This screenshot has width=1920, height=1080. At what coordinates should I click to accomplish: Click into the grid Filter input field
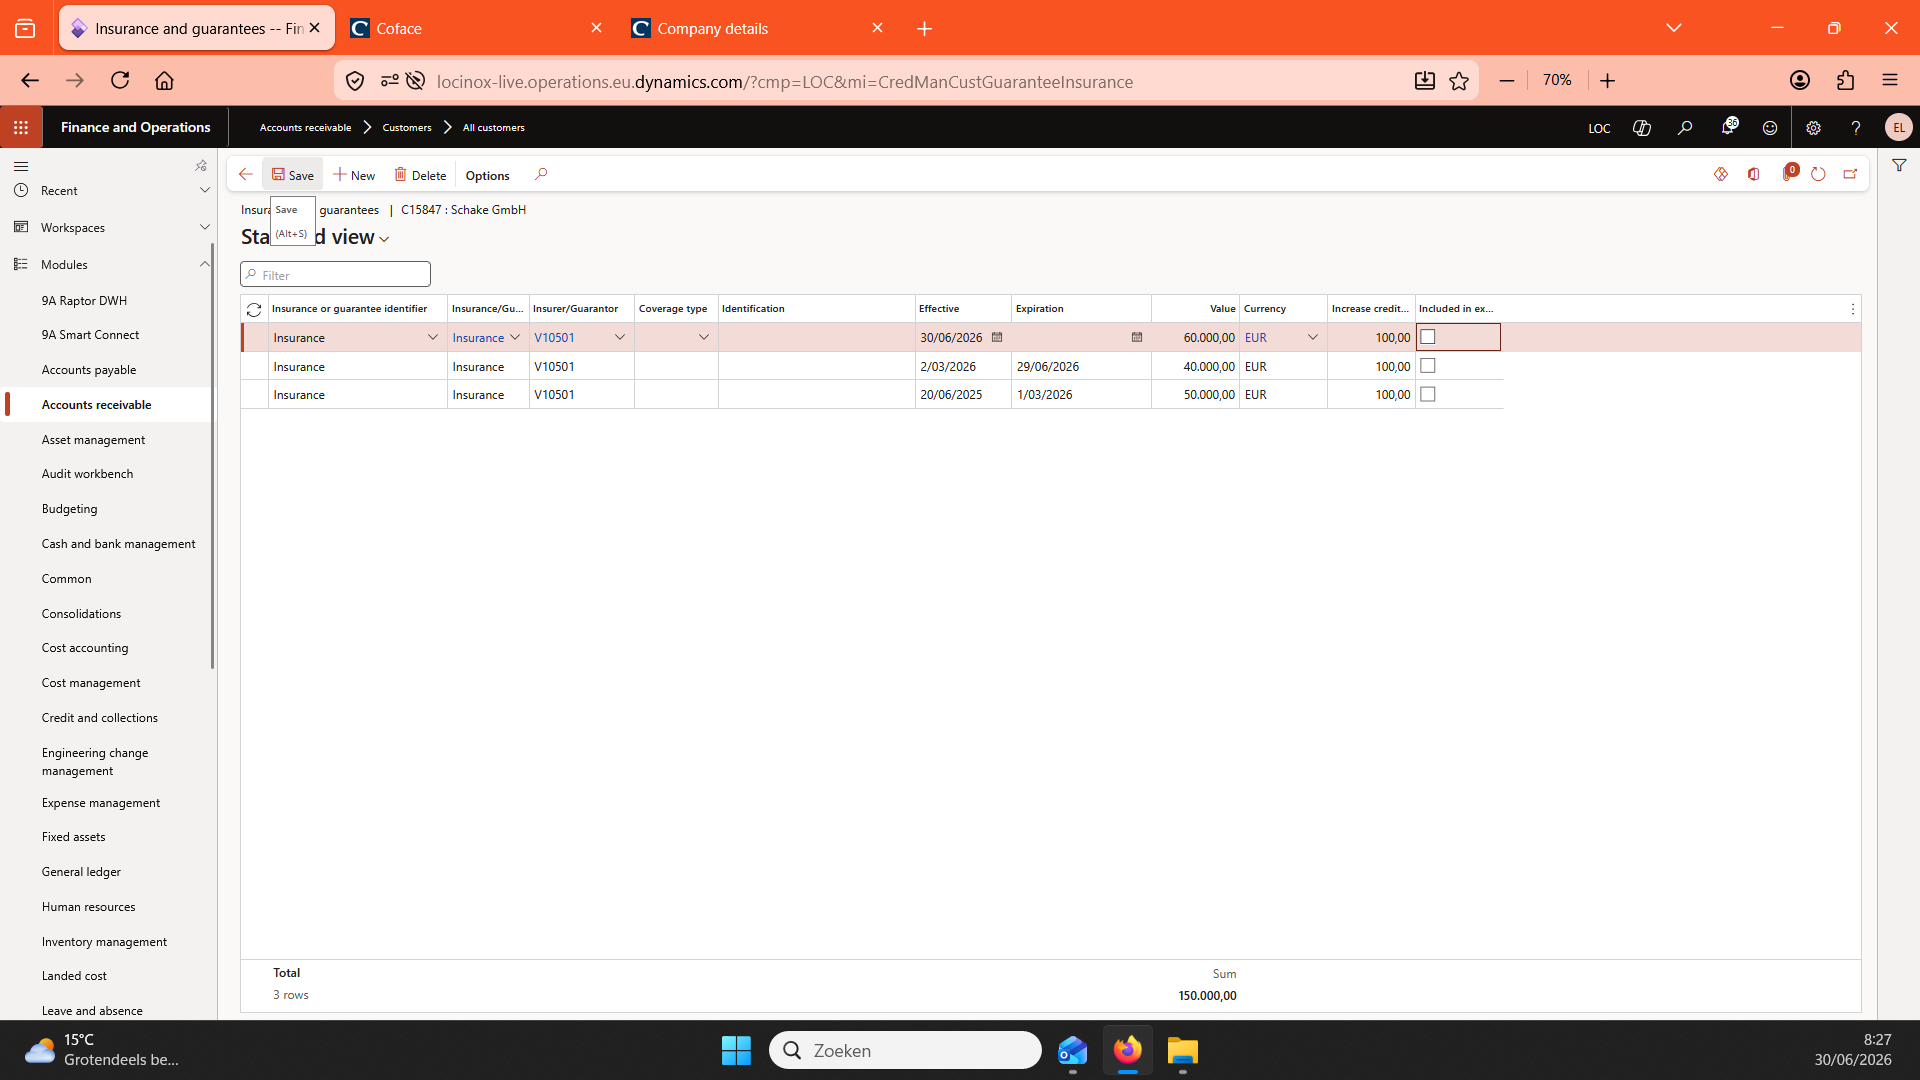tap(336, 275)
